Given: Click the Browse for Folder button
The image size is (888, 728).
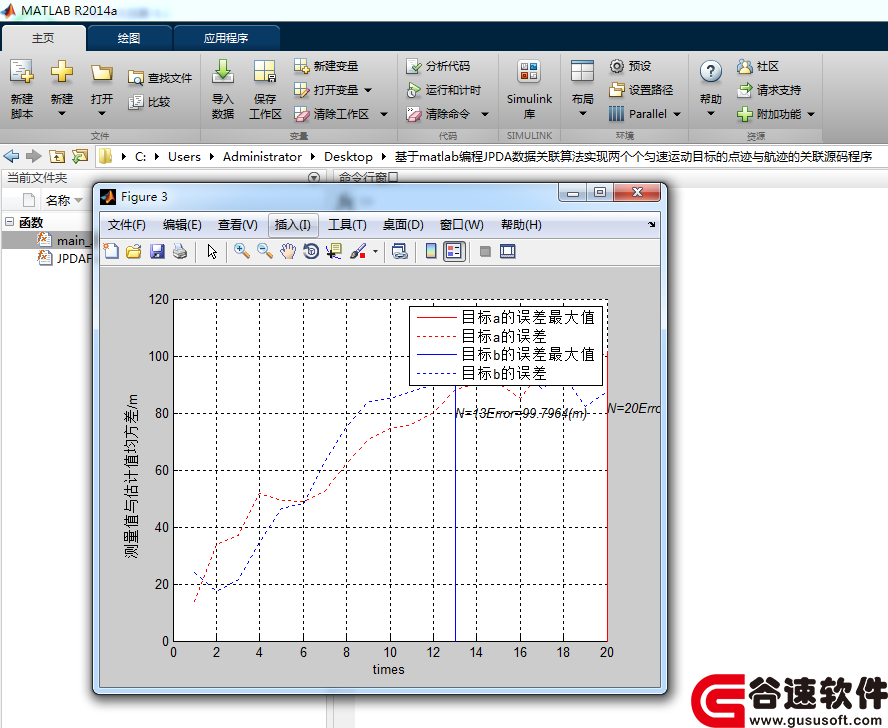Looking at the screenshot, I should coord(80,156).
